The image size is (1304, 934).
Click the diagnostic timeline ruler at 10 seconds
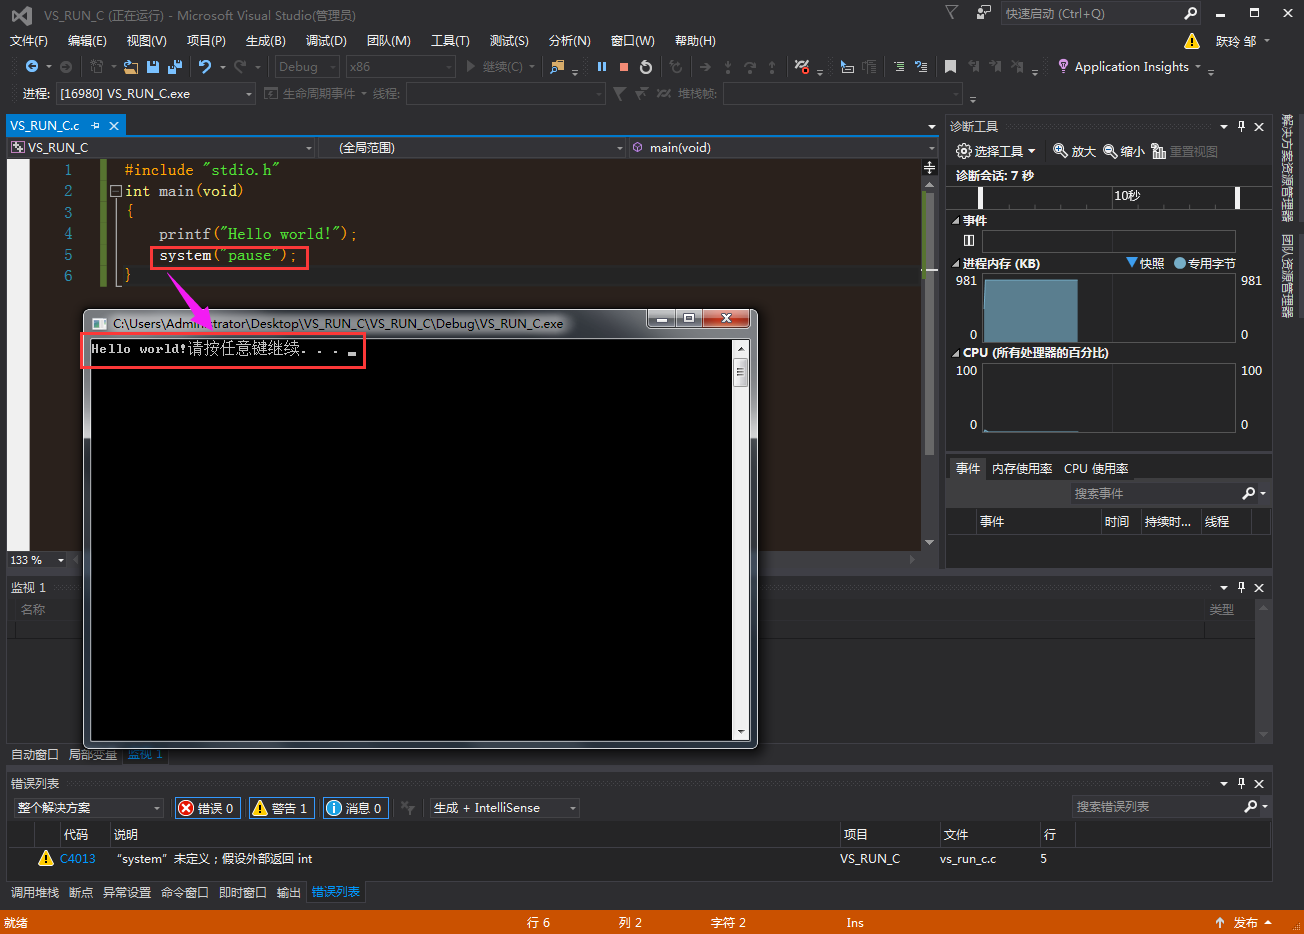pyautogui.click(x=1127, y=196)
